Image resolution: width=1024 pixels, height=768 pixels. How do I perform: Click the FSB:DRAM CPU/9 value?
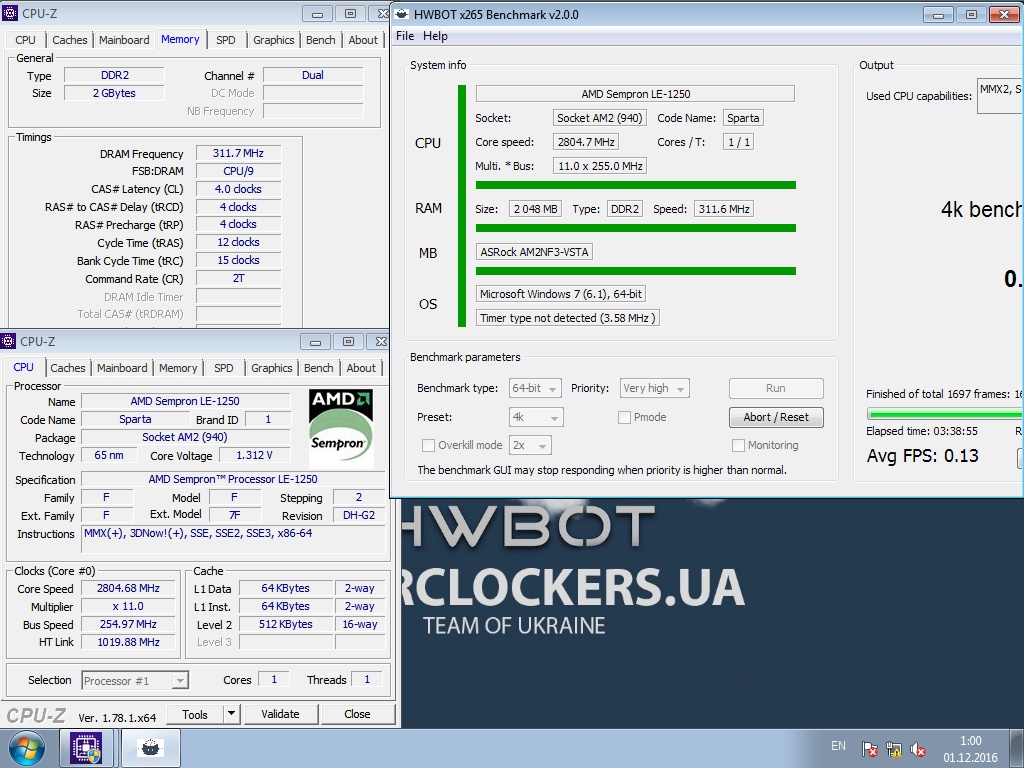click(238, 171)
